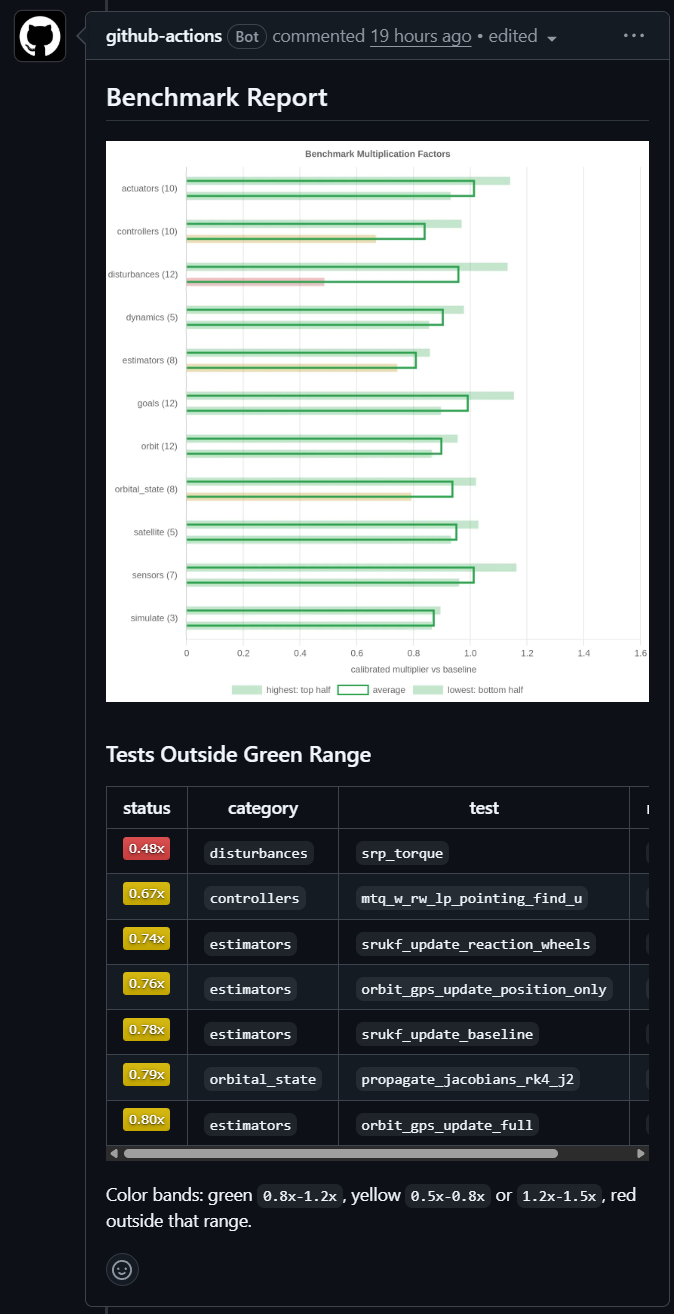674x1314 pixels.
Task: Click the test column header
Action: [x=484, y=808]
